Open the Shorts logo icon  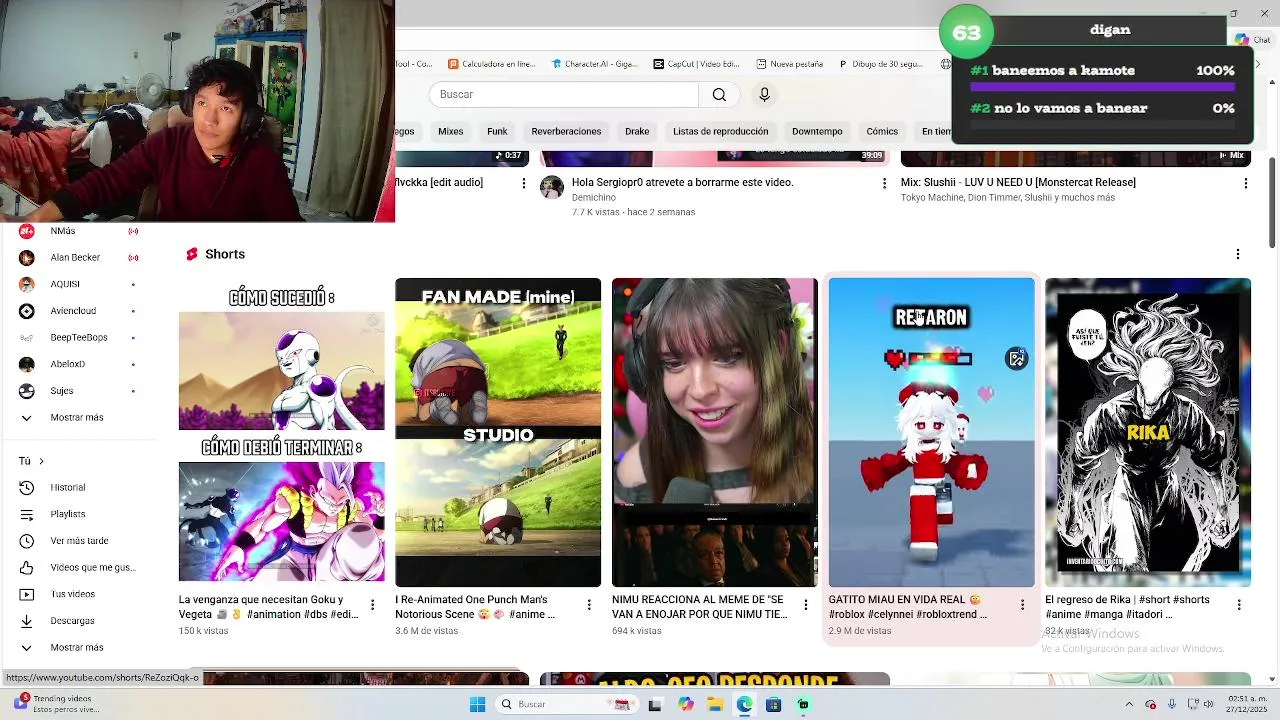192,254
